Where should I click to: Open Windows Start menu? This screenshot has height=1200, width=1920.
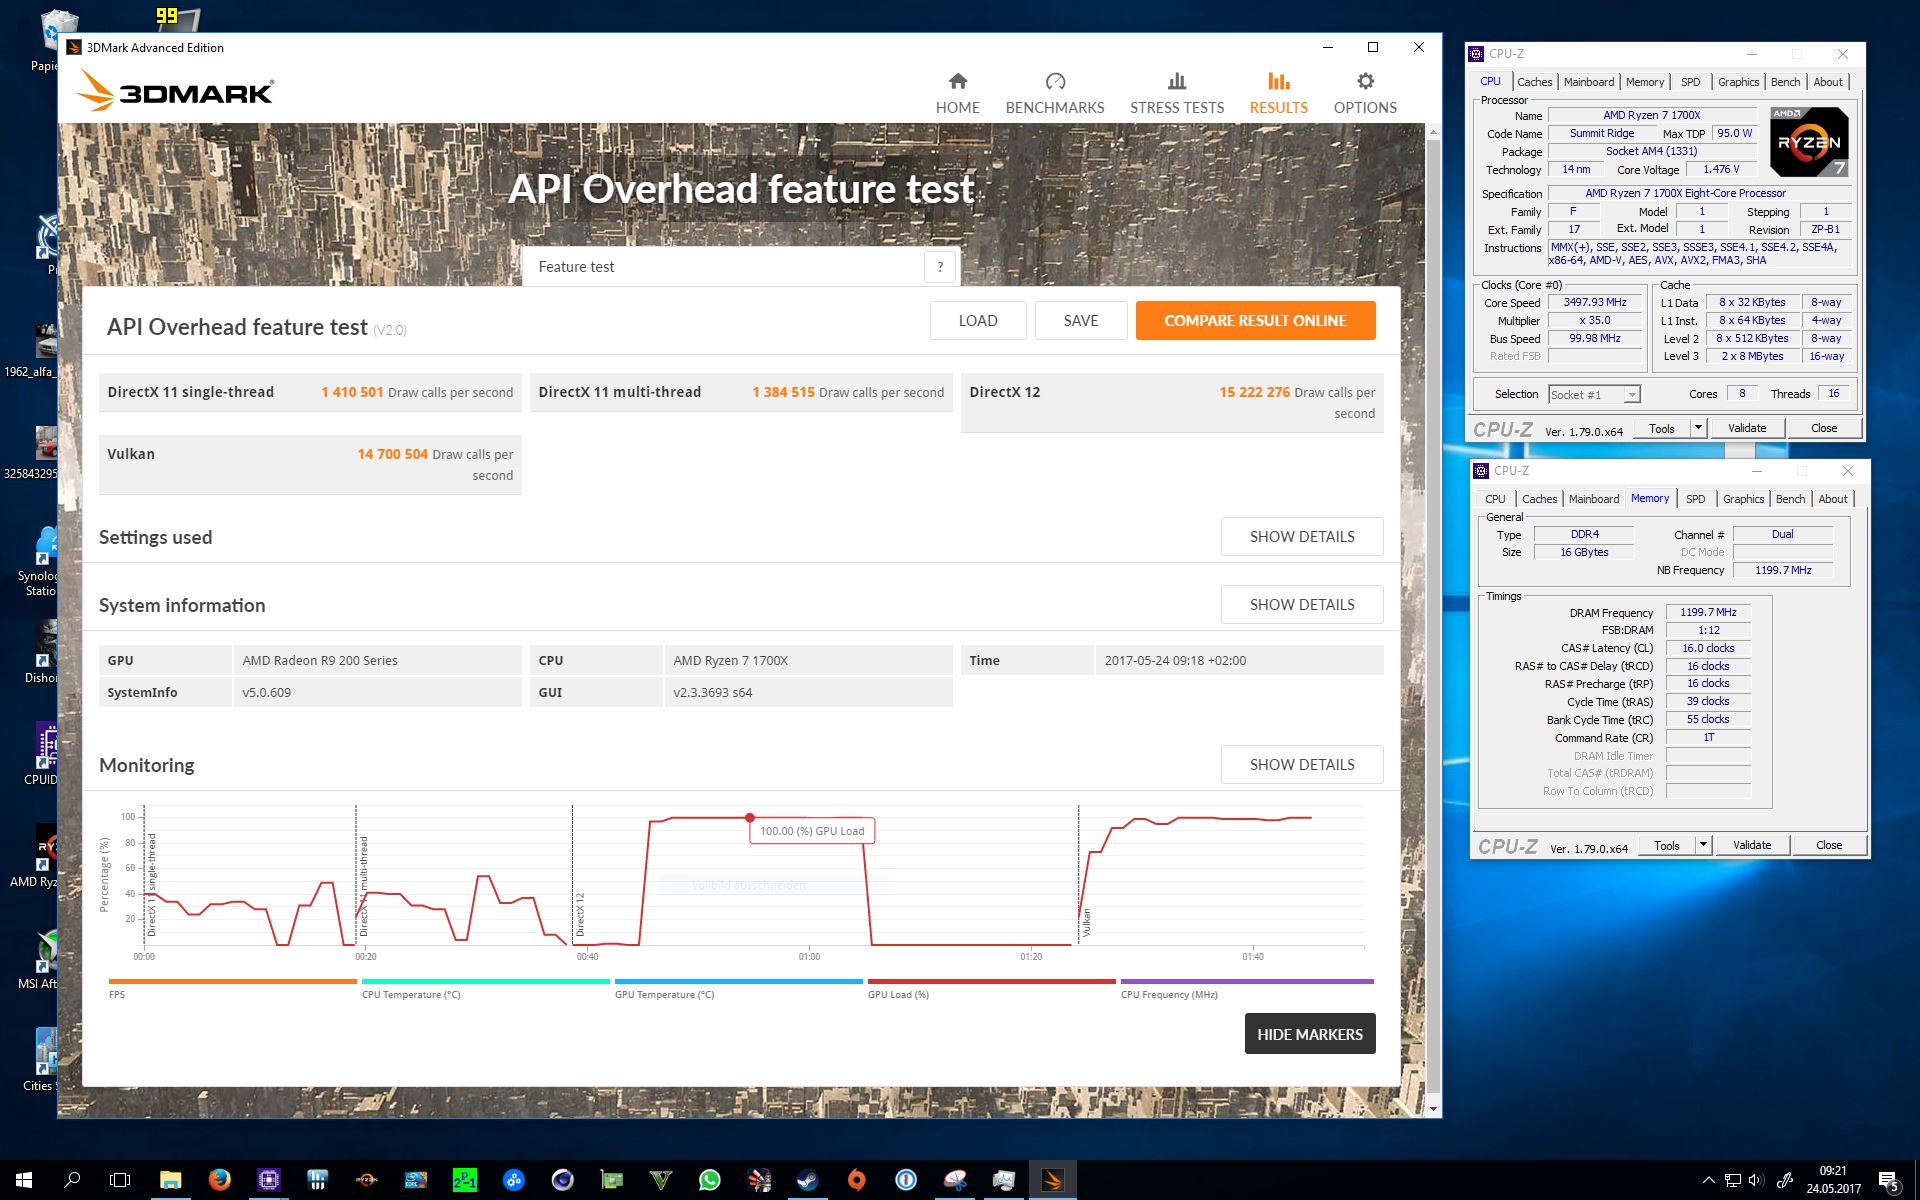(24, 1180)
